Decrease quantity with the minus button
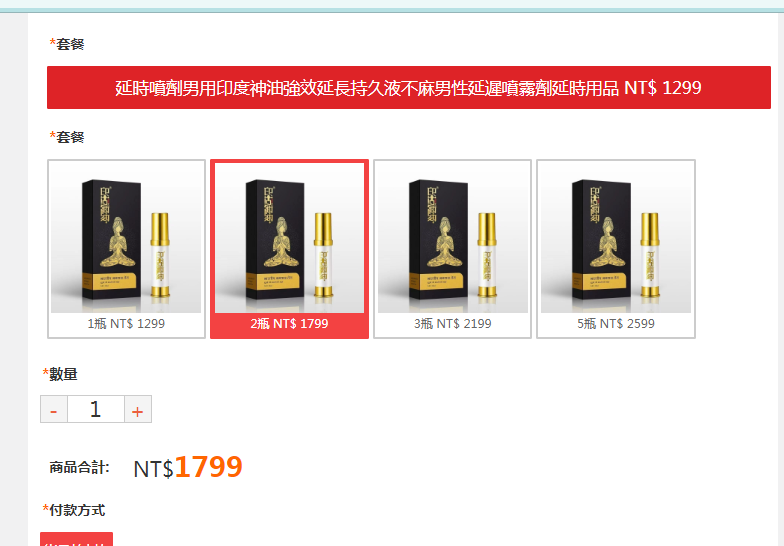 pyautogui.click(x=54, y=410)
